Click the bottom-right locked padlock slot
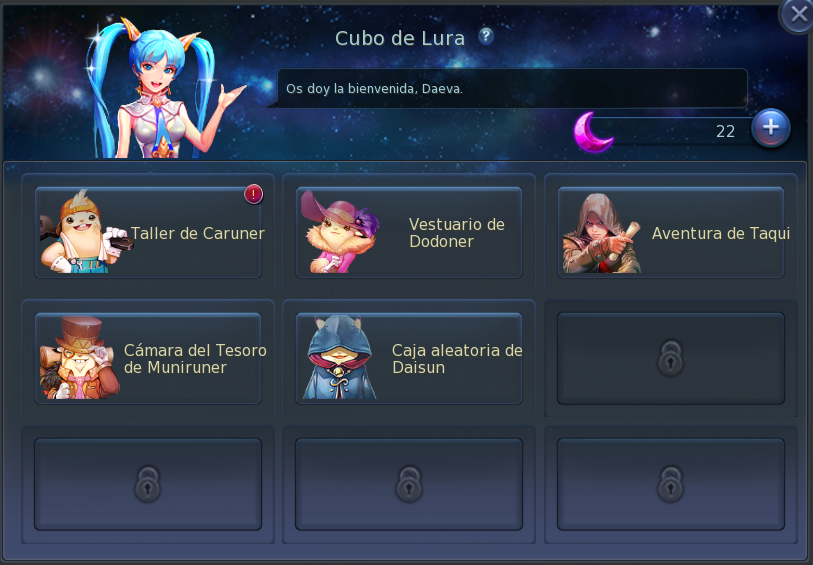This screenshot has width=813, height=565. coord(671,484)
